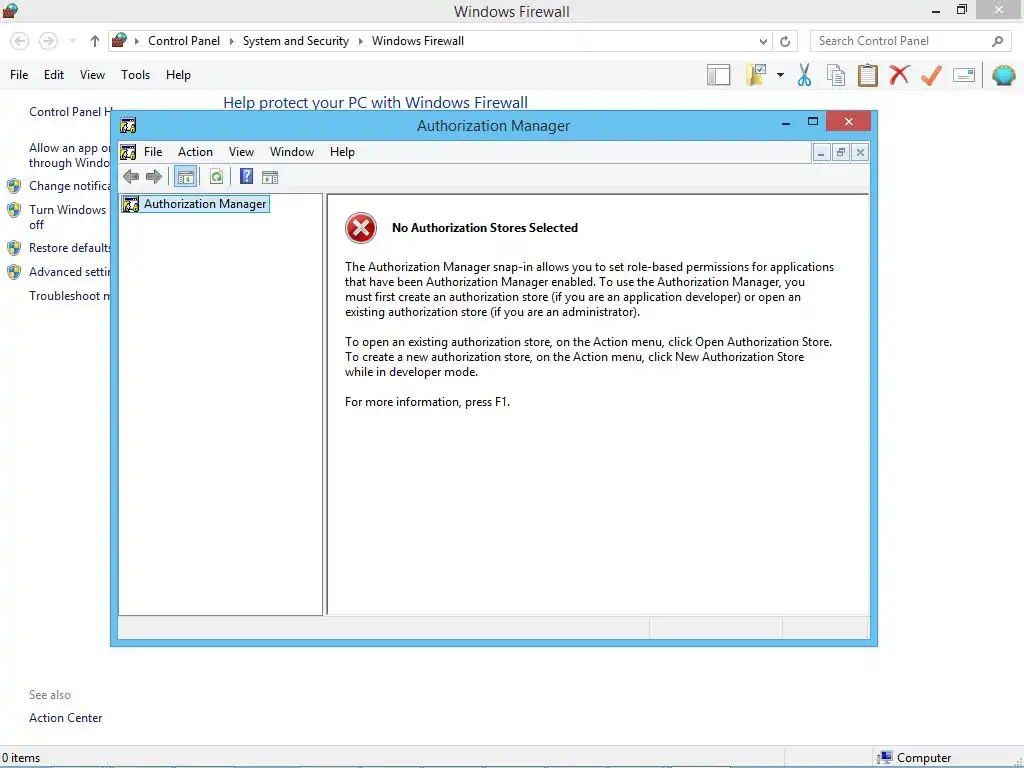Image resolution: width=1024 pixels, height=768 pixels.
Task: Click the Copy icon in Windows Firewall toolbar
Action: pos(836,75)
